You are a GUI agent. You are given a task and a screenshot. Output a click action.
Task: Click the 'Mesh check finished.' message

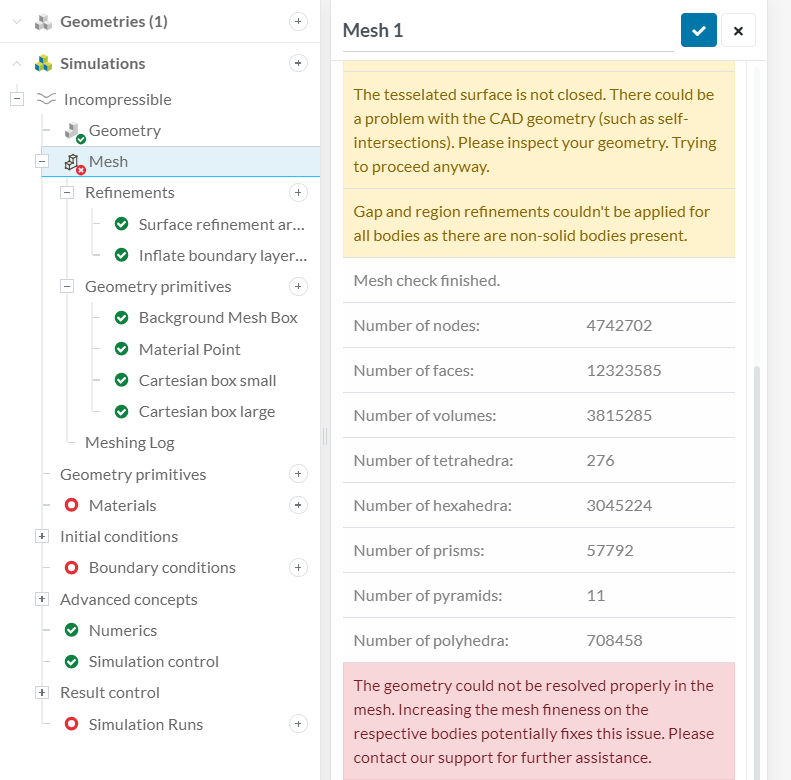click(427, 281)
